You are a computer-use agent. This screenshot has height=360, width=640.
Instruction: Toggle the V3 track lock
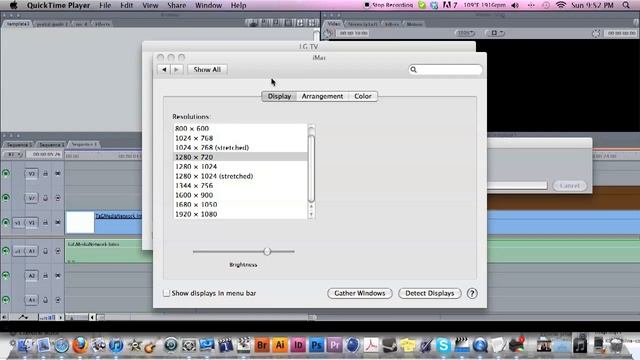click(45, 173)
